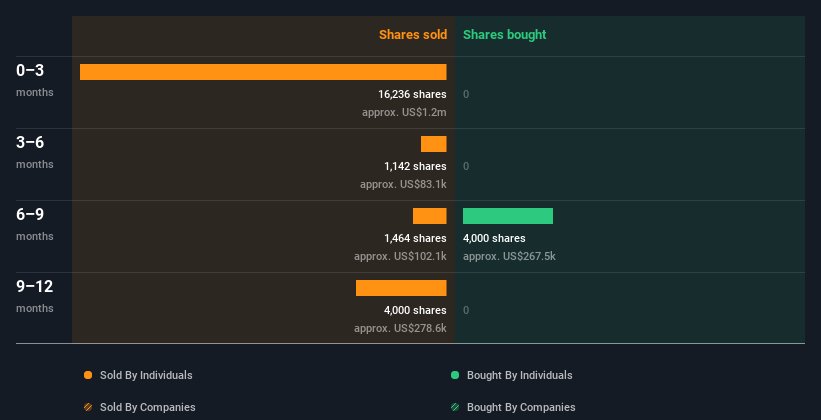Toggle the Bought By Companies legend label
Image resolution: width=821 pixels, height=420 pixels.
tap(521, 407)
